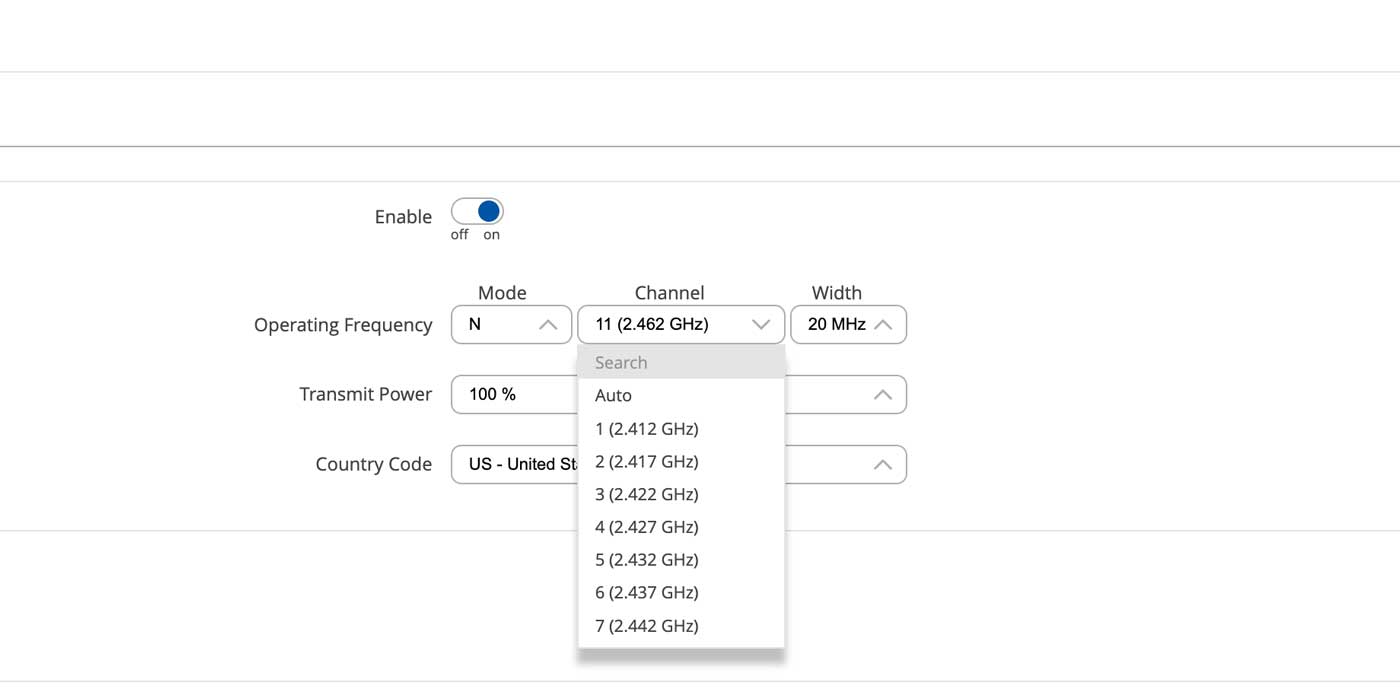Select Auto channel option
This screenshot has height=700, width=1400.
613,396
